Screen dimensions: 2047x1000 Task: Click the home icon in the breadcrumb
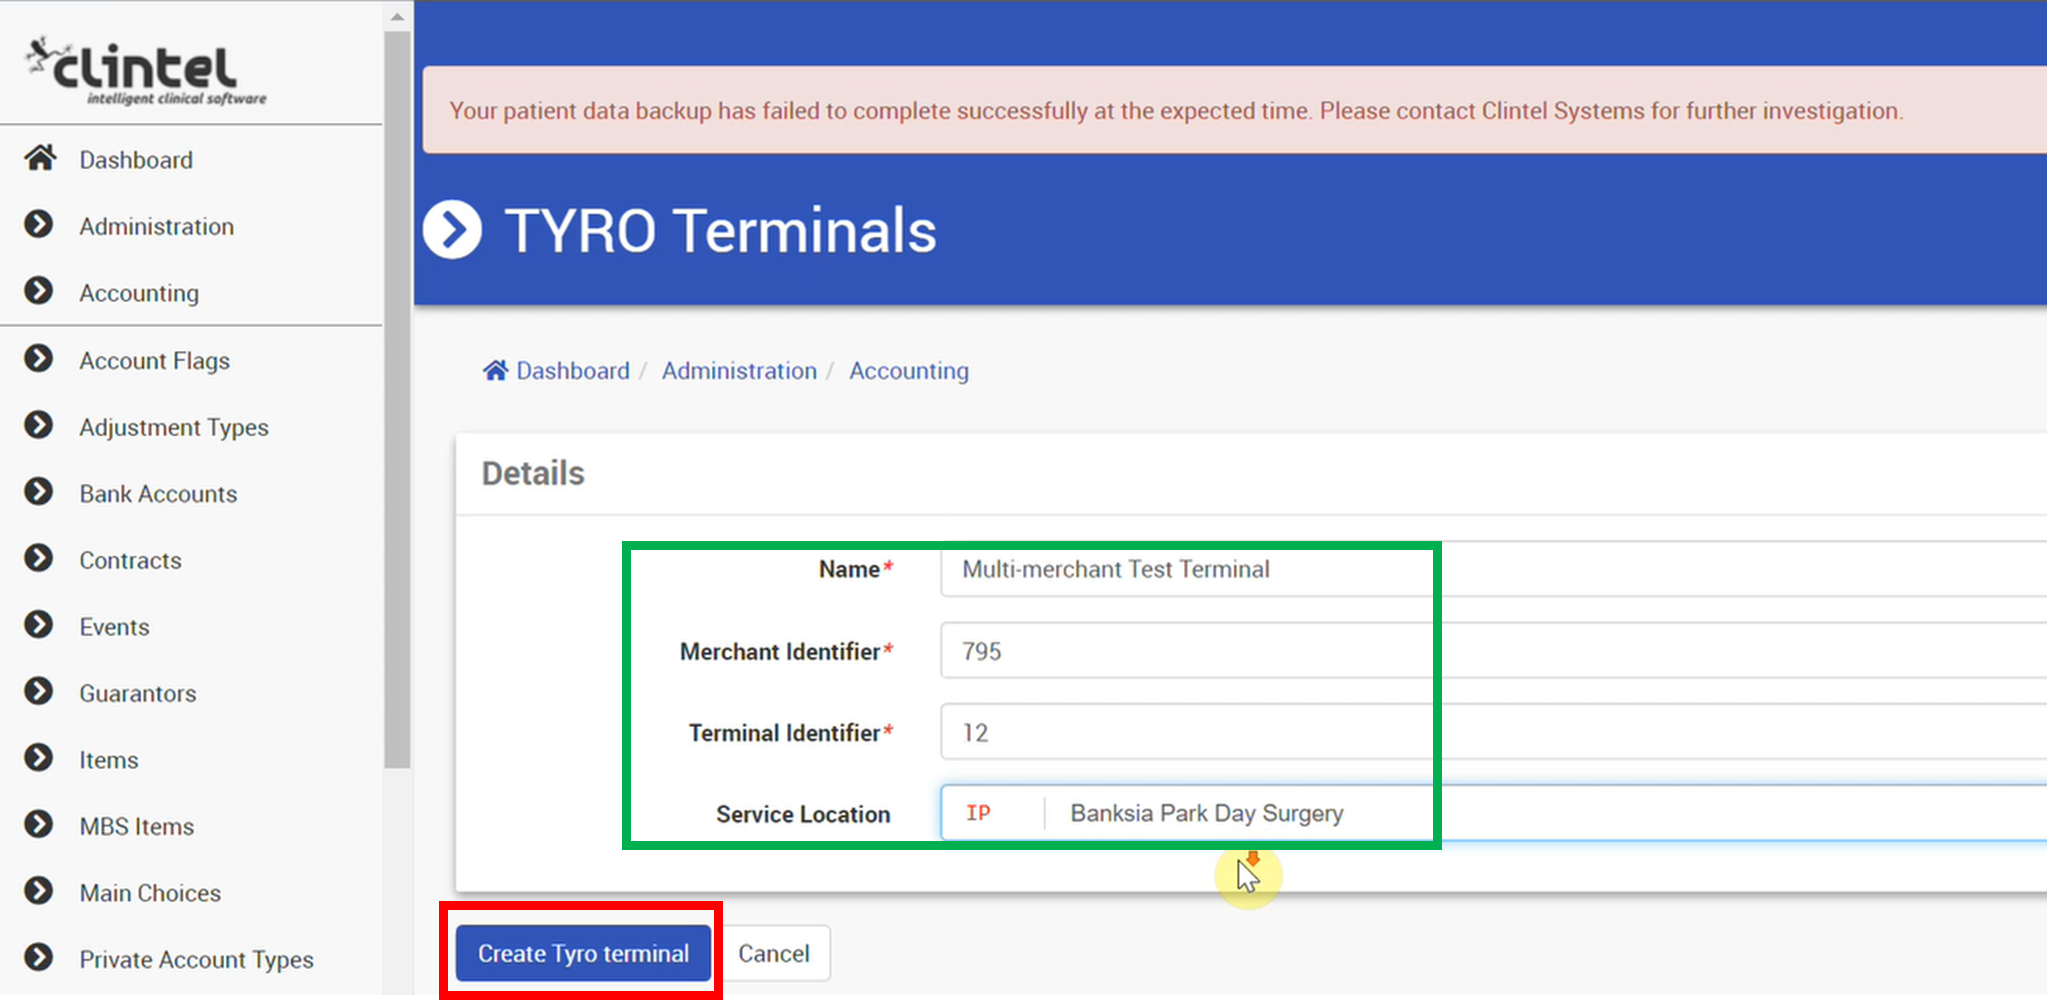click(x=494, y=369)
